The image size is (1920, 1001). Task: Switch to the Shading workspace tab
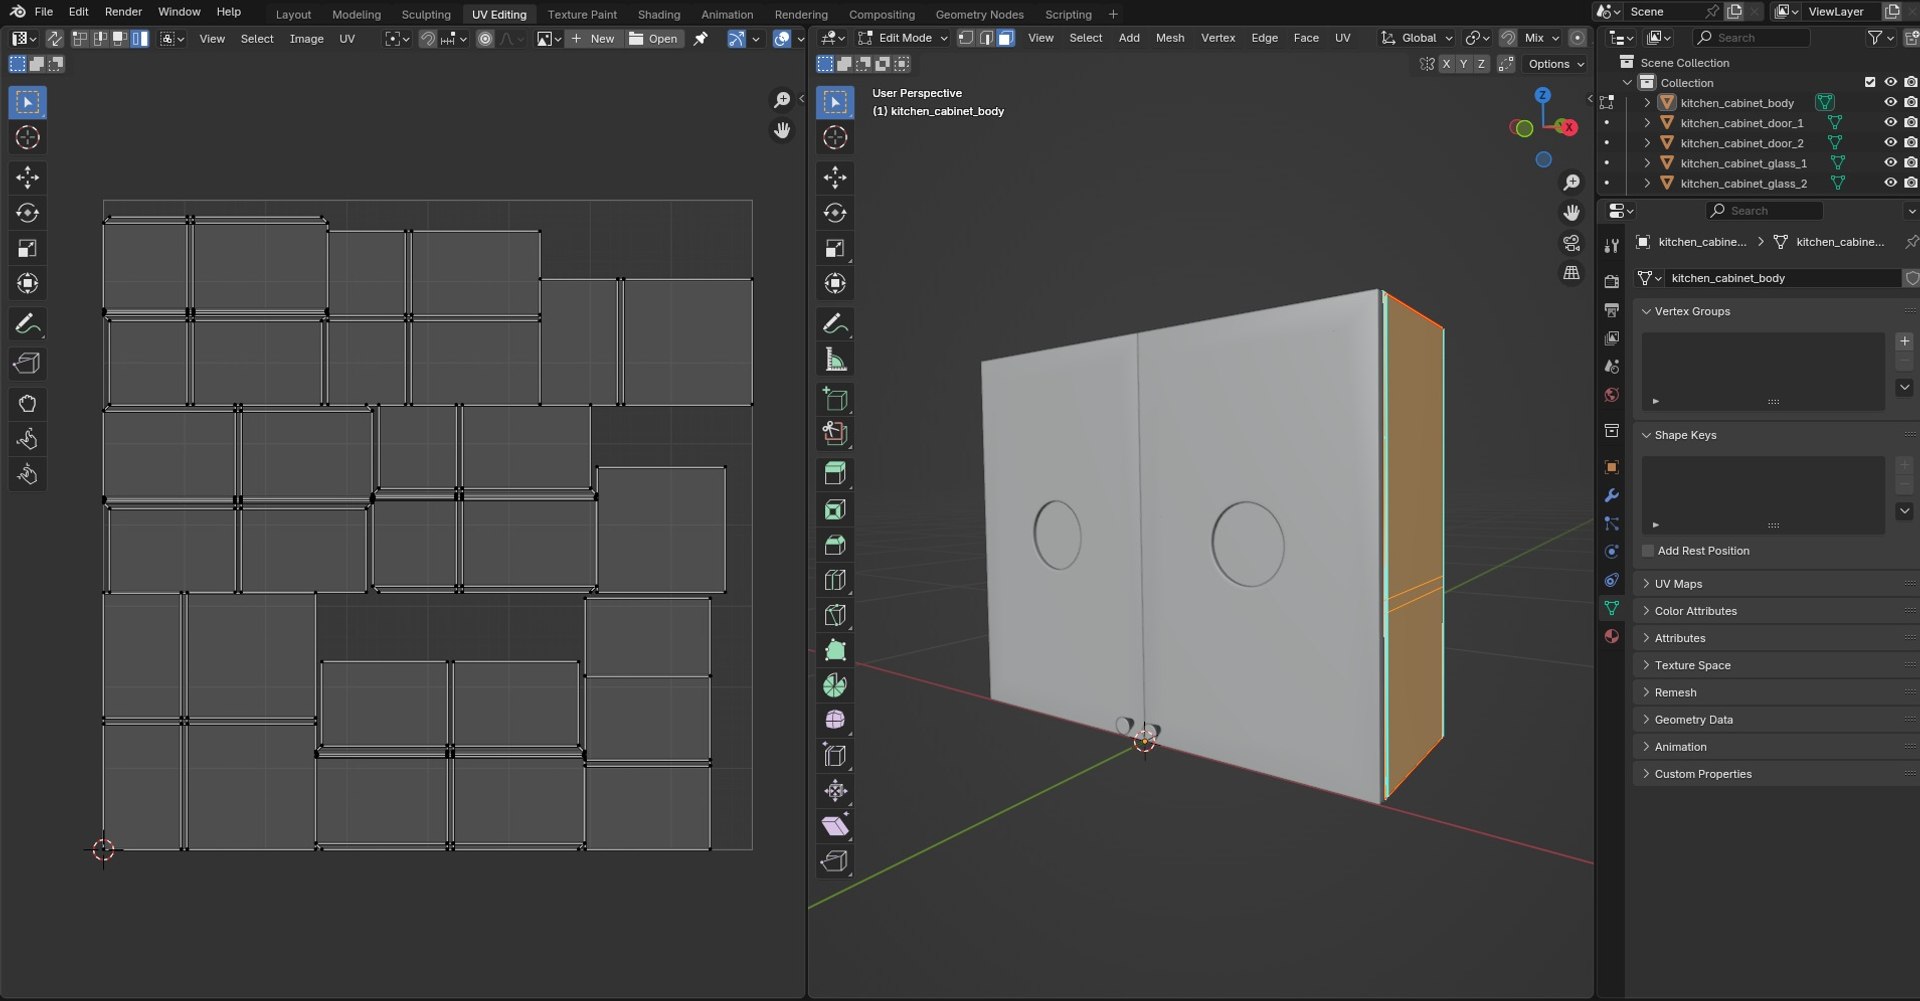click(658, 14)
